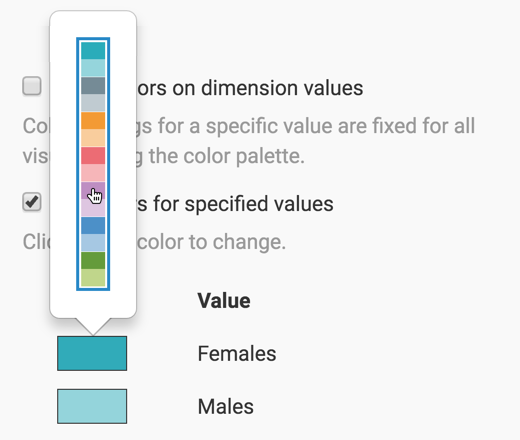Screen dimensions: 520x440
Task: Pick the red palette color
Action: 93,155
